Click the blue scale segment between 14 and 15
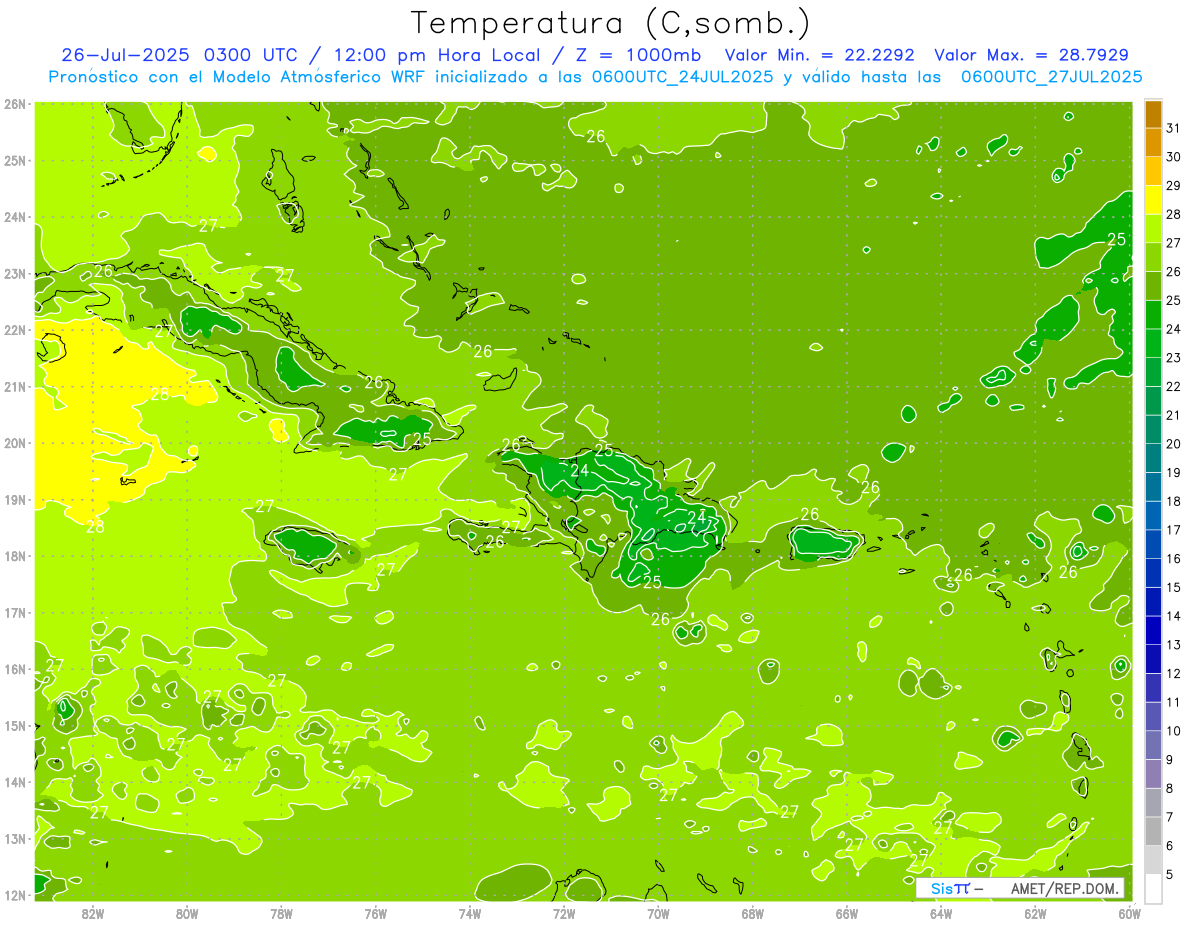The width and height of the screenshot is (1200, 927). point(1153,602)
